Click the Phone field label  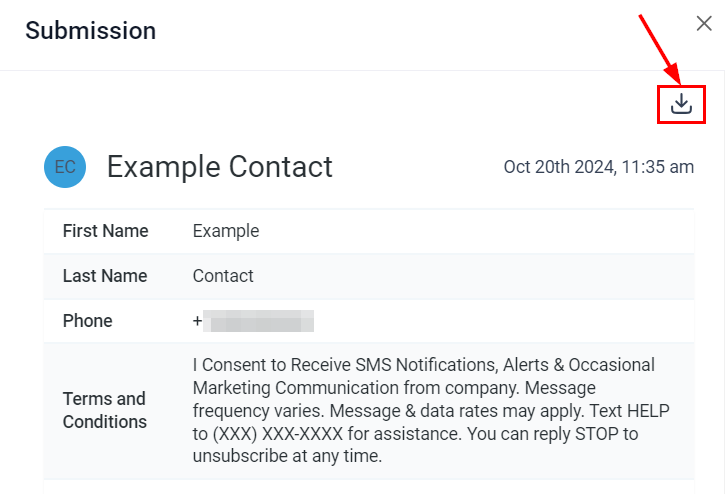[x=88, y=321]
